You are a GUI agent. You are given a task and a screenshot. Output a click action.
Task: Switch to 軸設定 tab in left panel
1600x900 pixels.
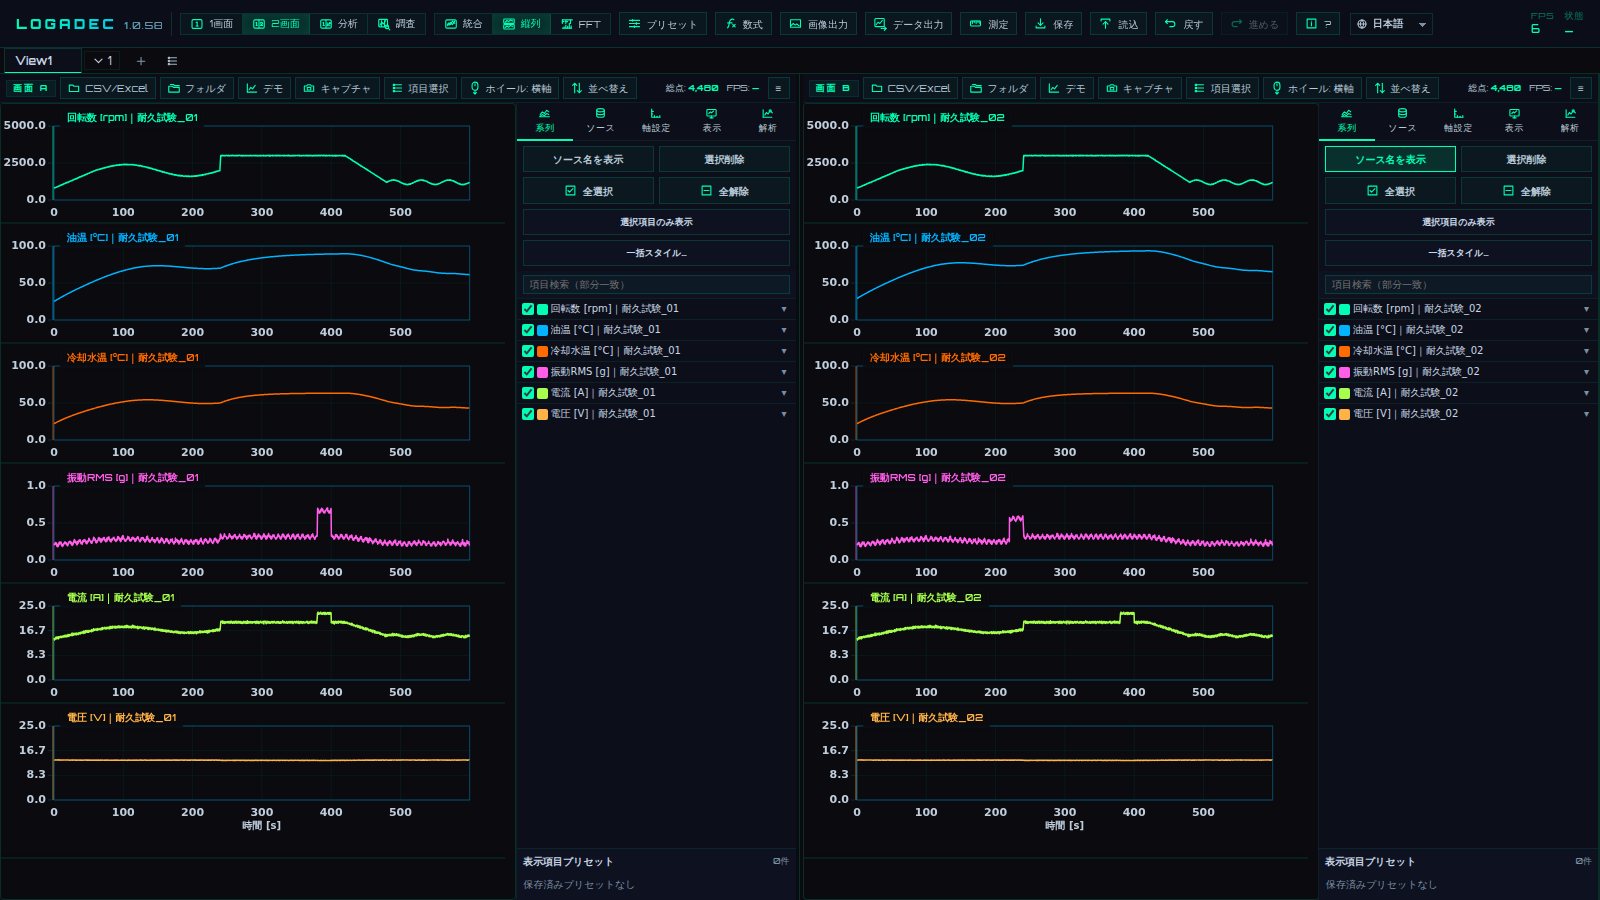coord(656,120)
